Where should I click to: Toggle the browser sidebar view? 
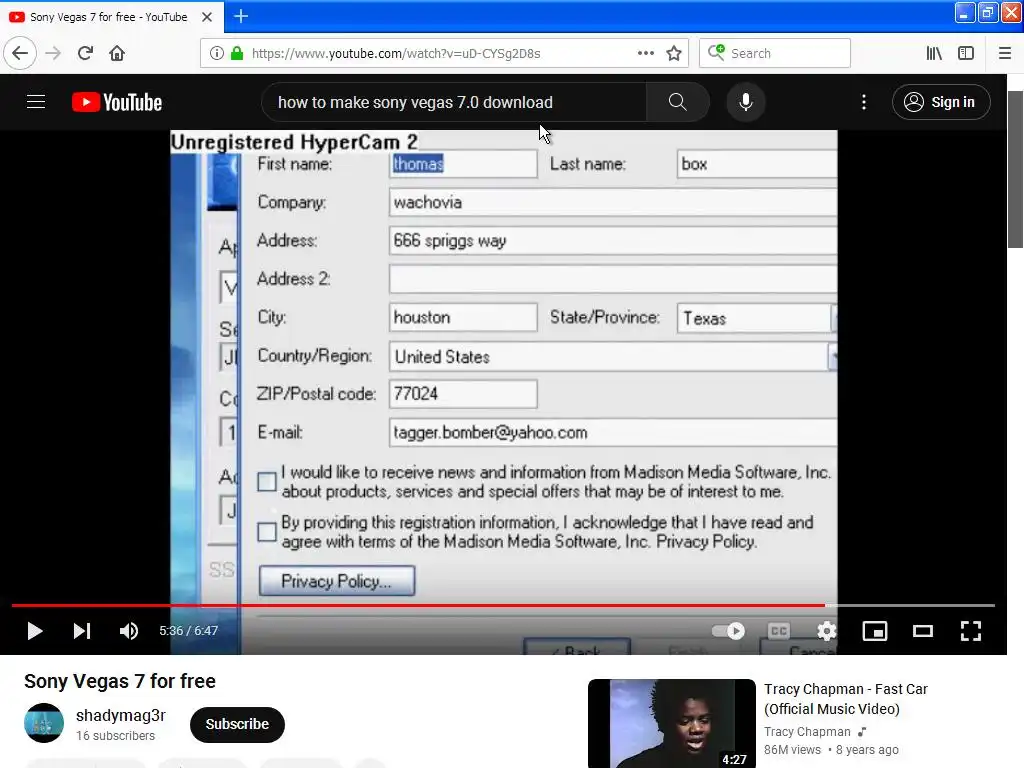966,54
